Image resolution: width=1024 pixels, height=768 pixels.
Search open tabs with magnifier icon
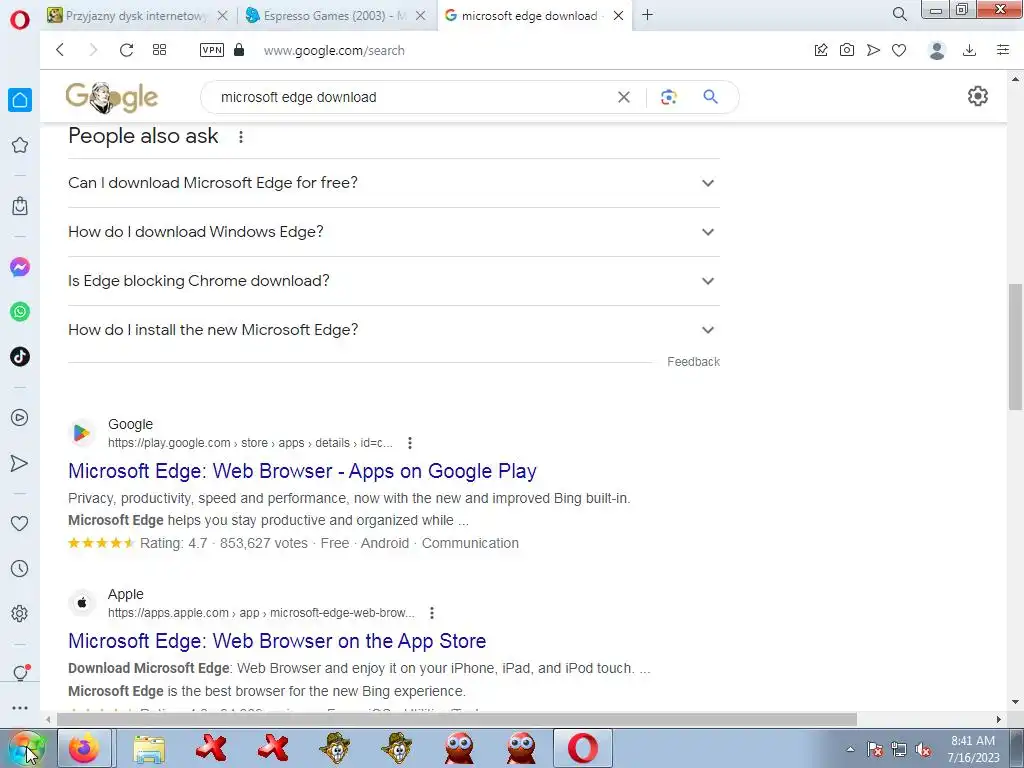[899, 14]
